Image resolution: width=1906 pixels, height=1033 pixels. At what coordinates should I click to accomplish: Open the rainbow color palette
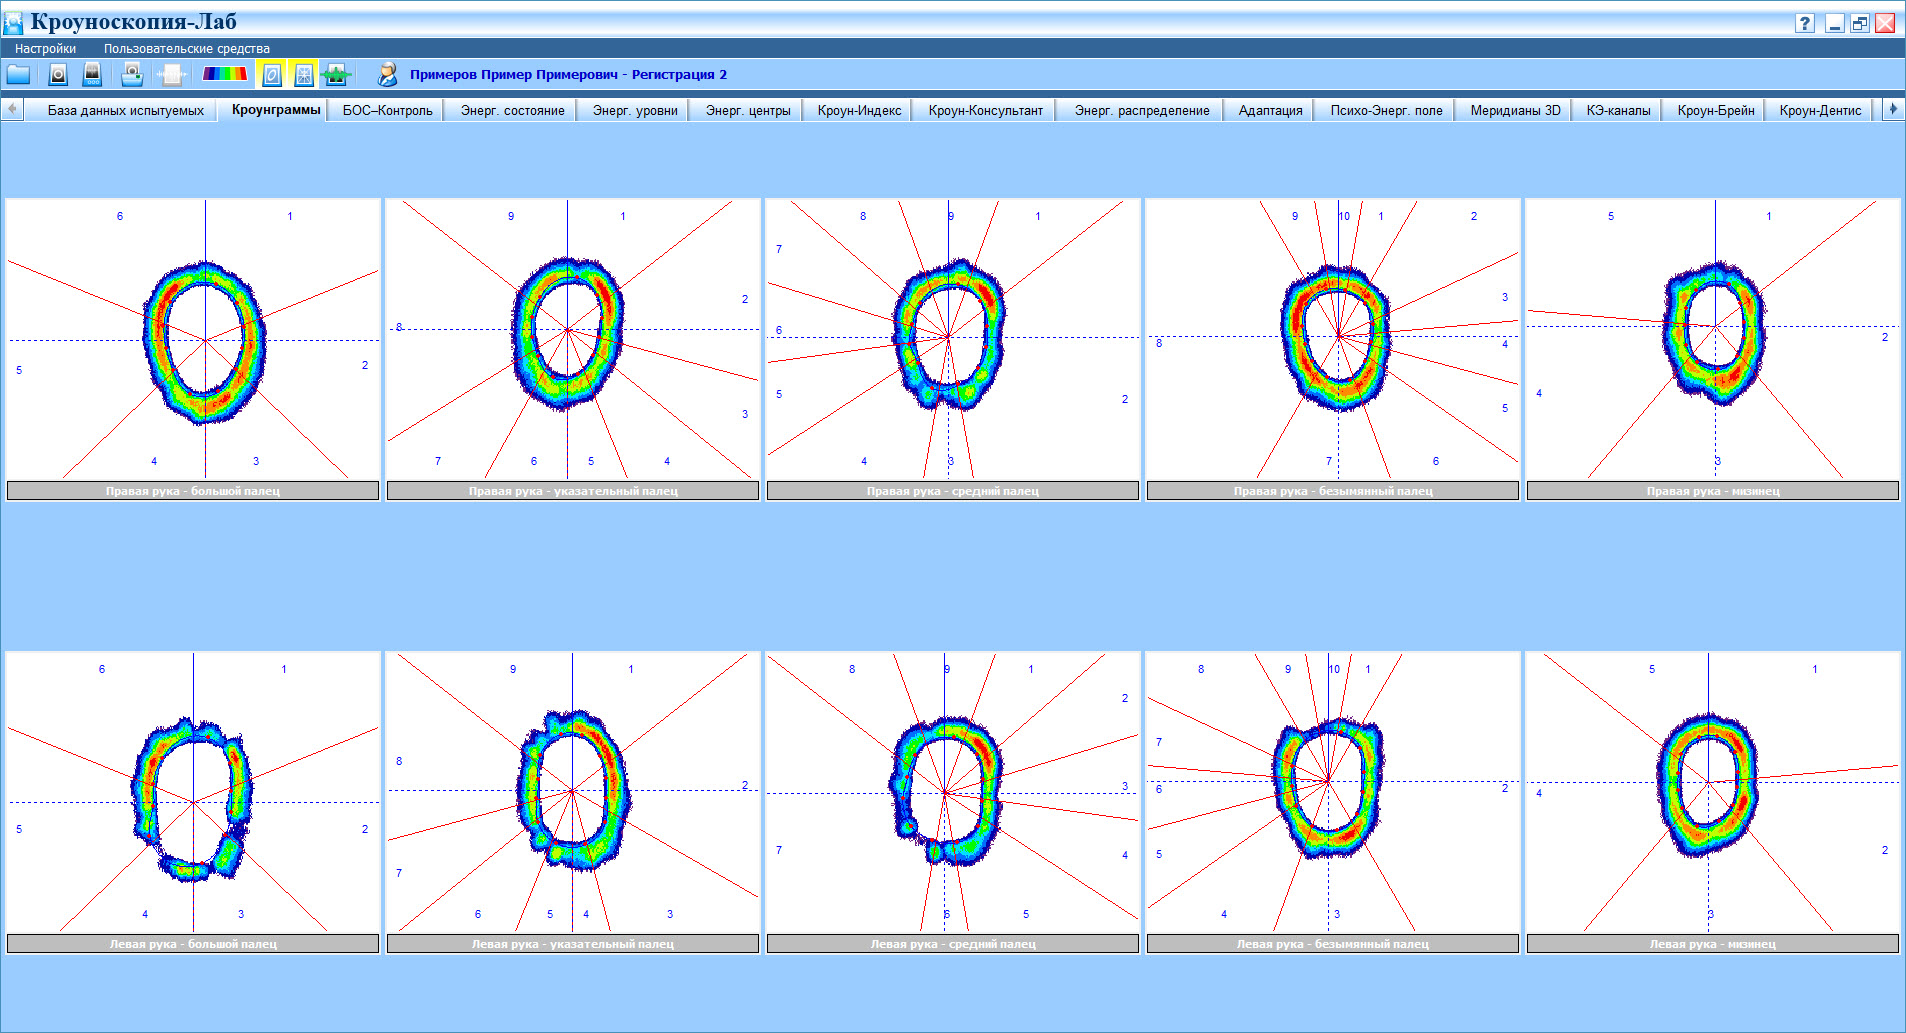tap(224, 74)
